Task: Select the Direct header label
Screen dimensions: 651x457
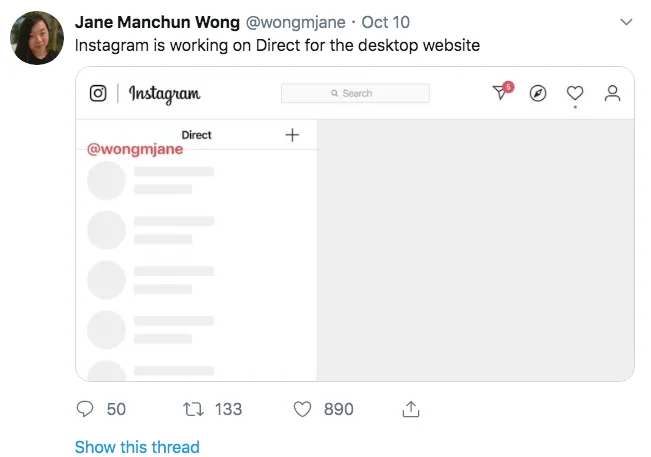Action: pyautogui.click(x=196, y=135)
